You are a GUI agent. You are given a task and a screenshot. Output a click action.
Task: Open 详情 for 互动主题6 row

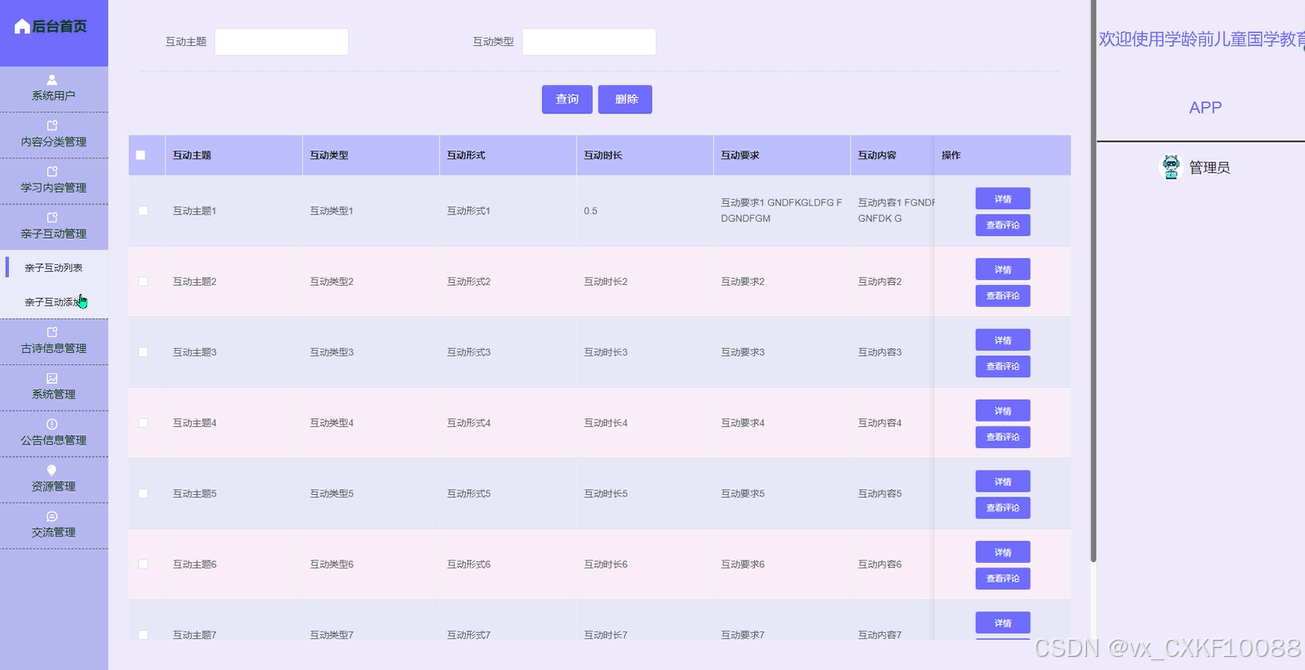(1003, 552)
